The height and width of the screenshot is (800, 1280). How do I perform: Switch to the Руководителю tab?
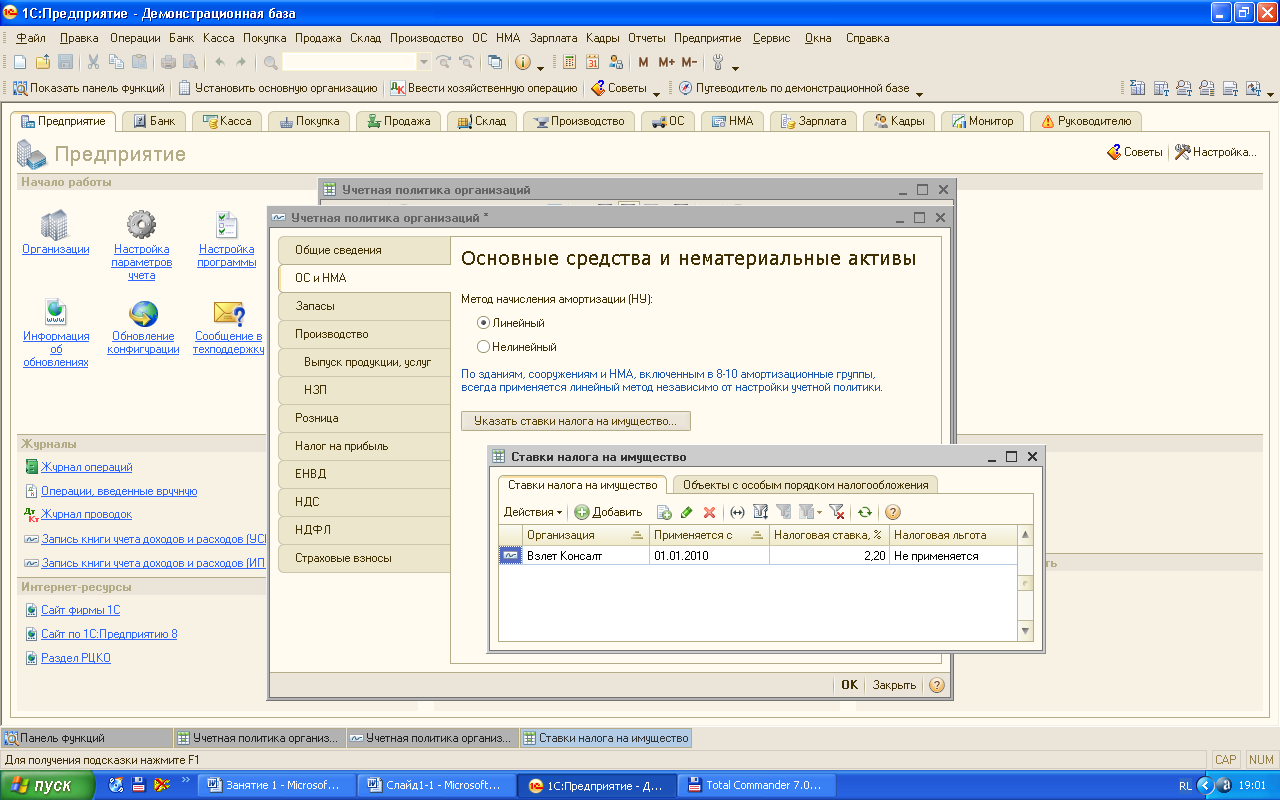1086,121
